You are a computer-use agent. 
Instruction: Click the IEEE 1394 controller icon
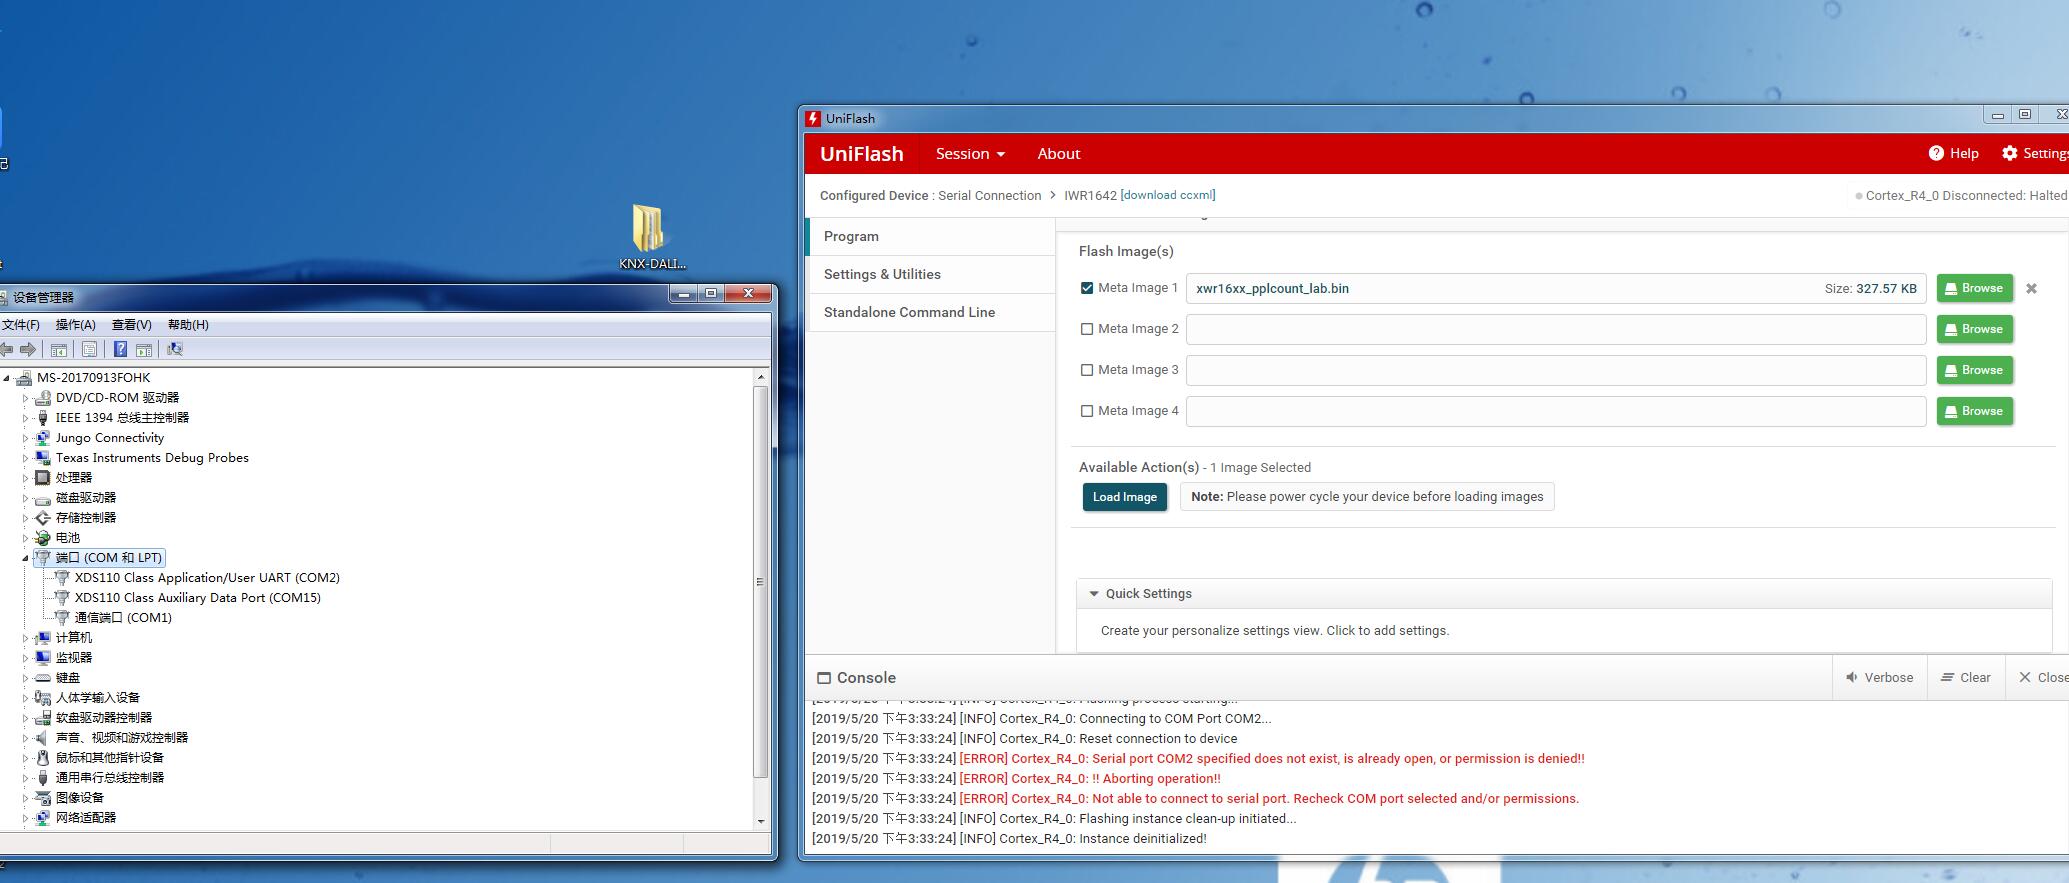tap(43, 418)
